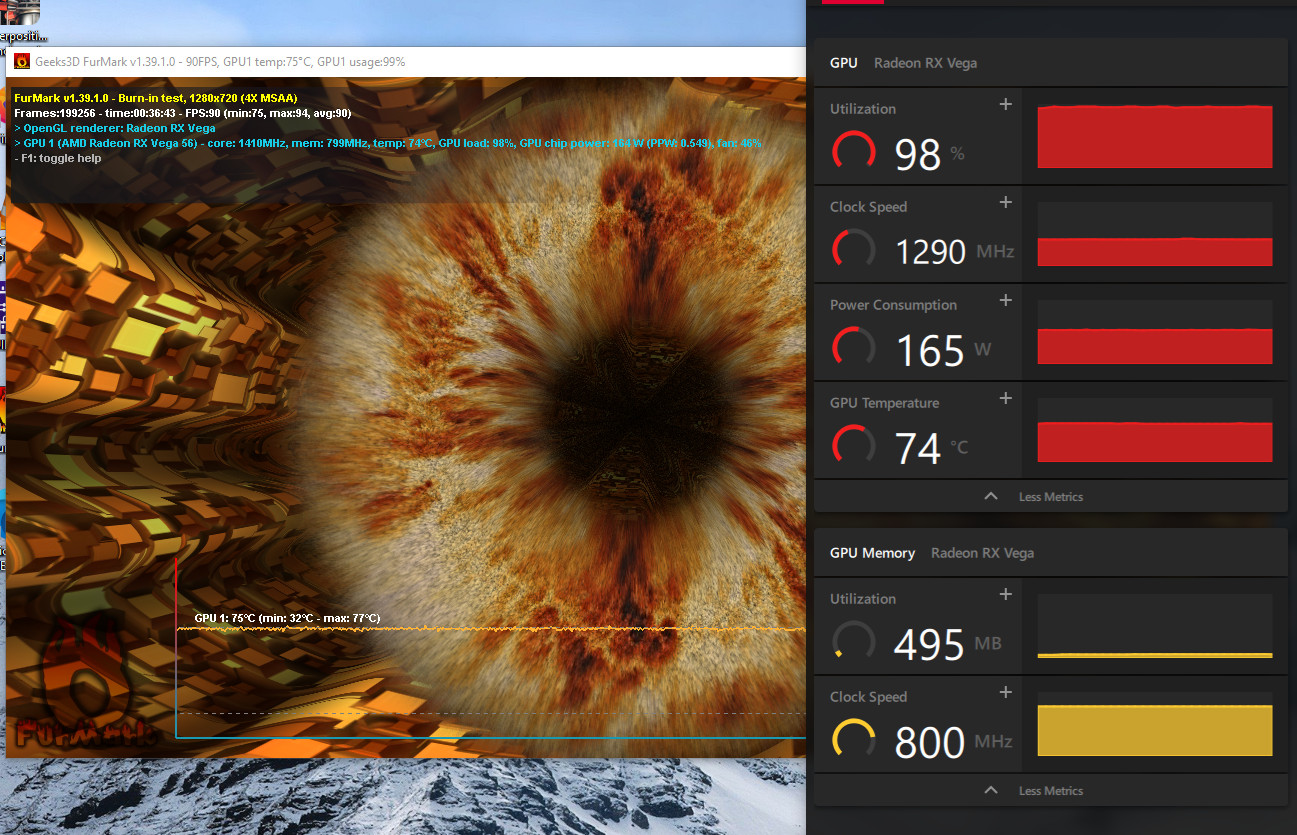Click the GPU Clock Speed history graph
This screenshot has width=1297, height=835.
[1155, 234]
